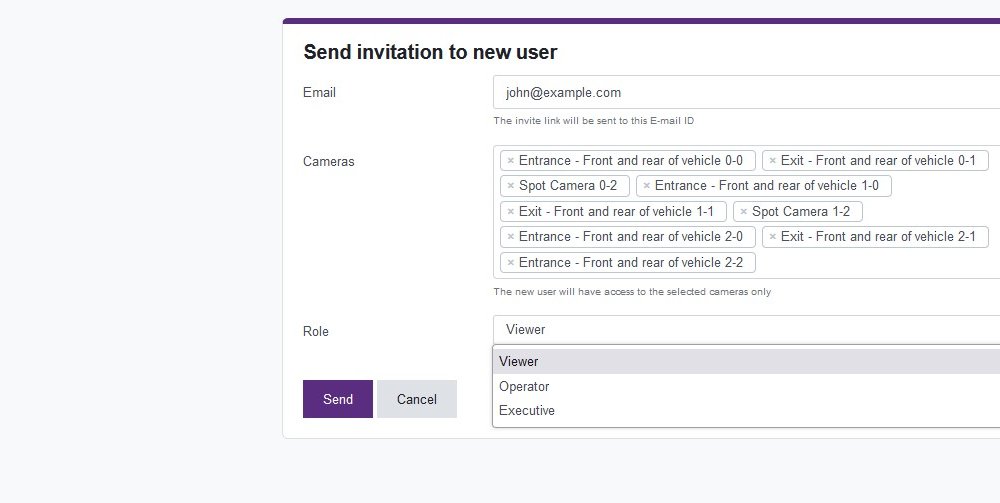This screenshot has width=1000, height=503.
Task: Remove Spot Camera 1-2 tag
Action: [x=743, y=212]
